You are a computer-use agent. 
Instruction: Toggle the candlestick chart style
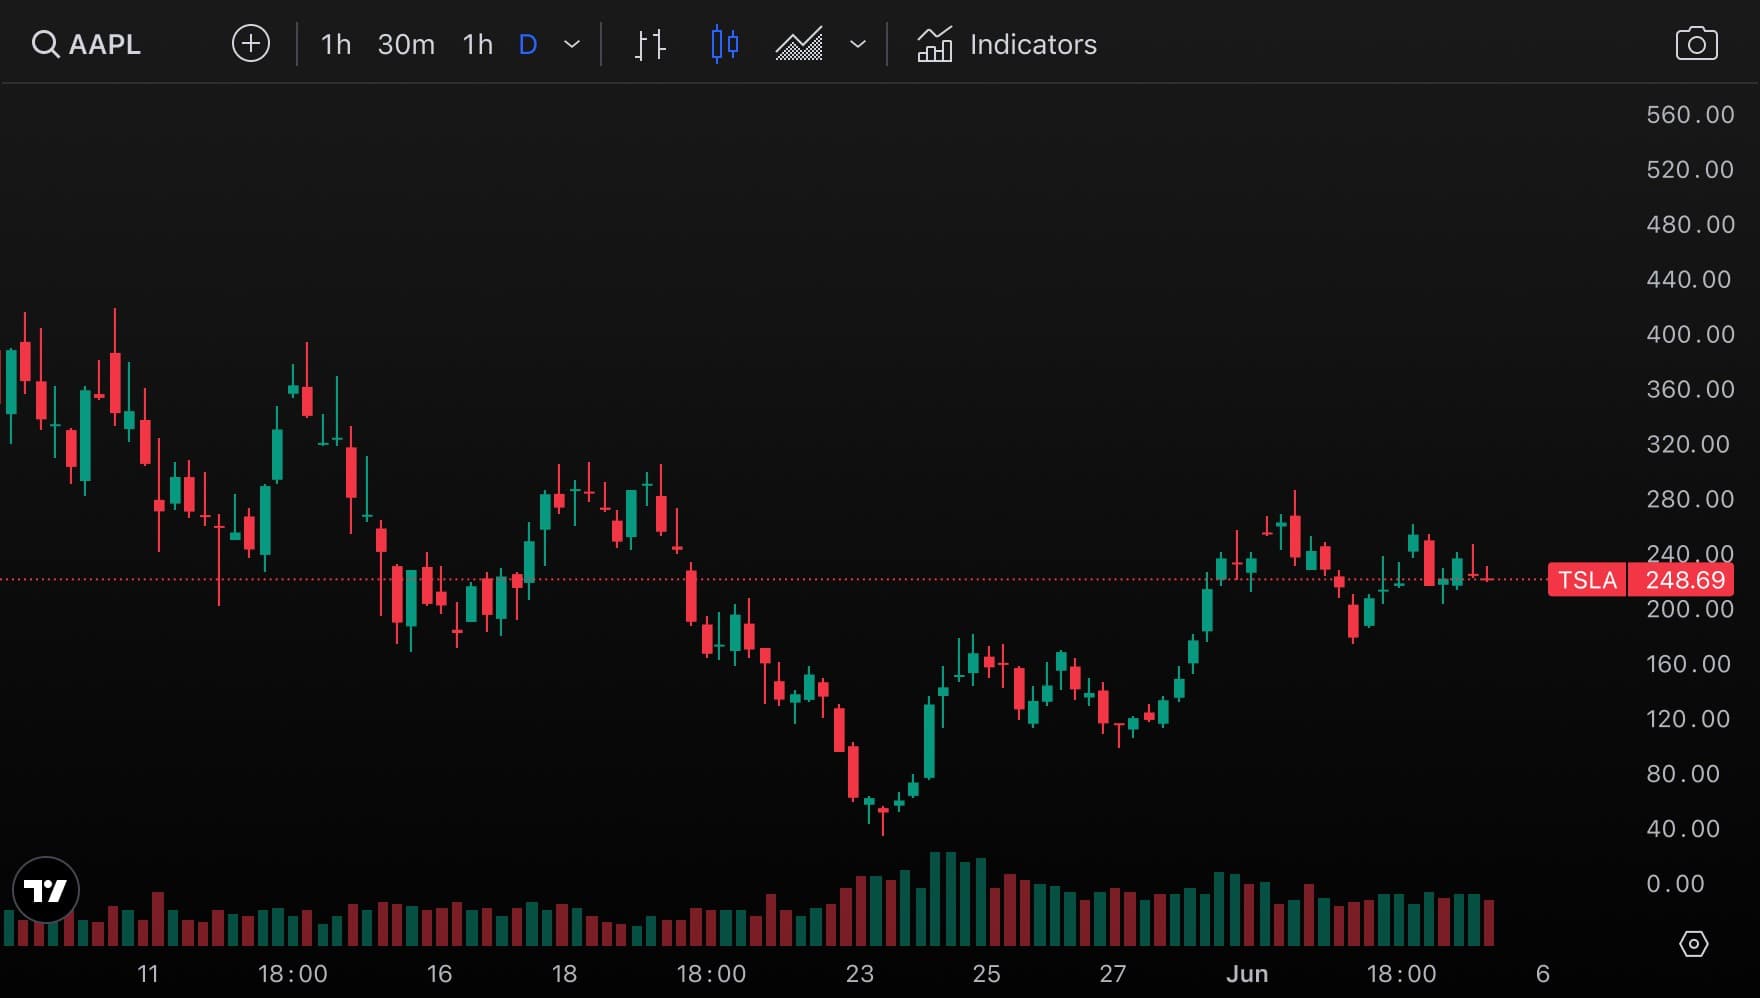click(x=723, y=44)
